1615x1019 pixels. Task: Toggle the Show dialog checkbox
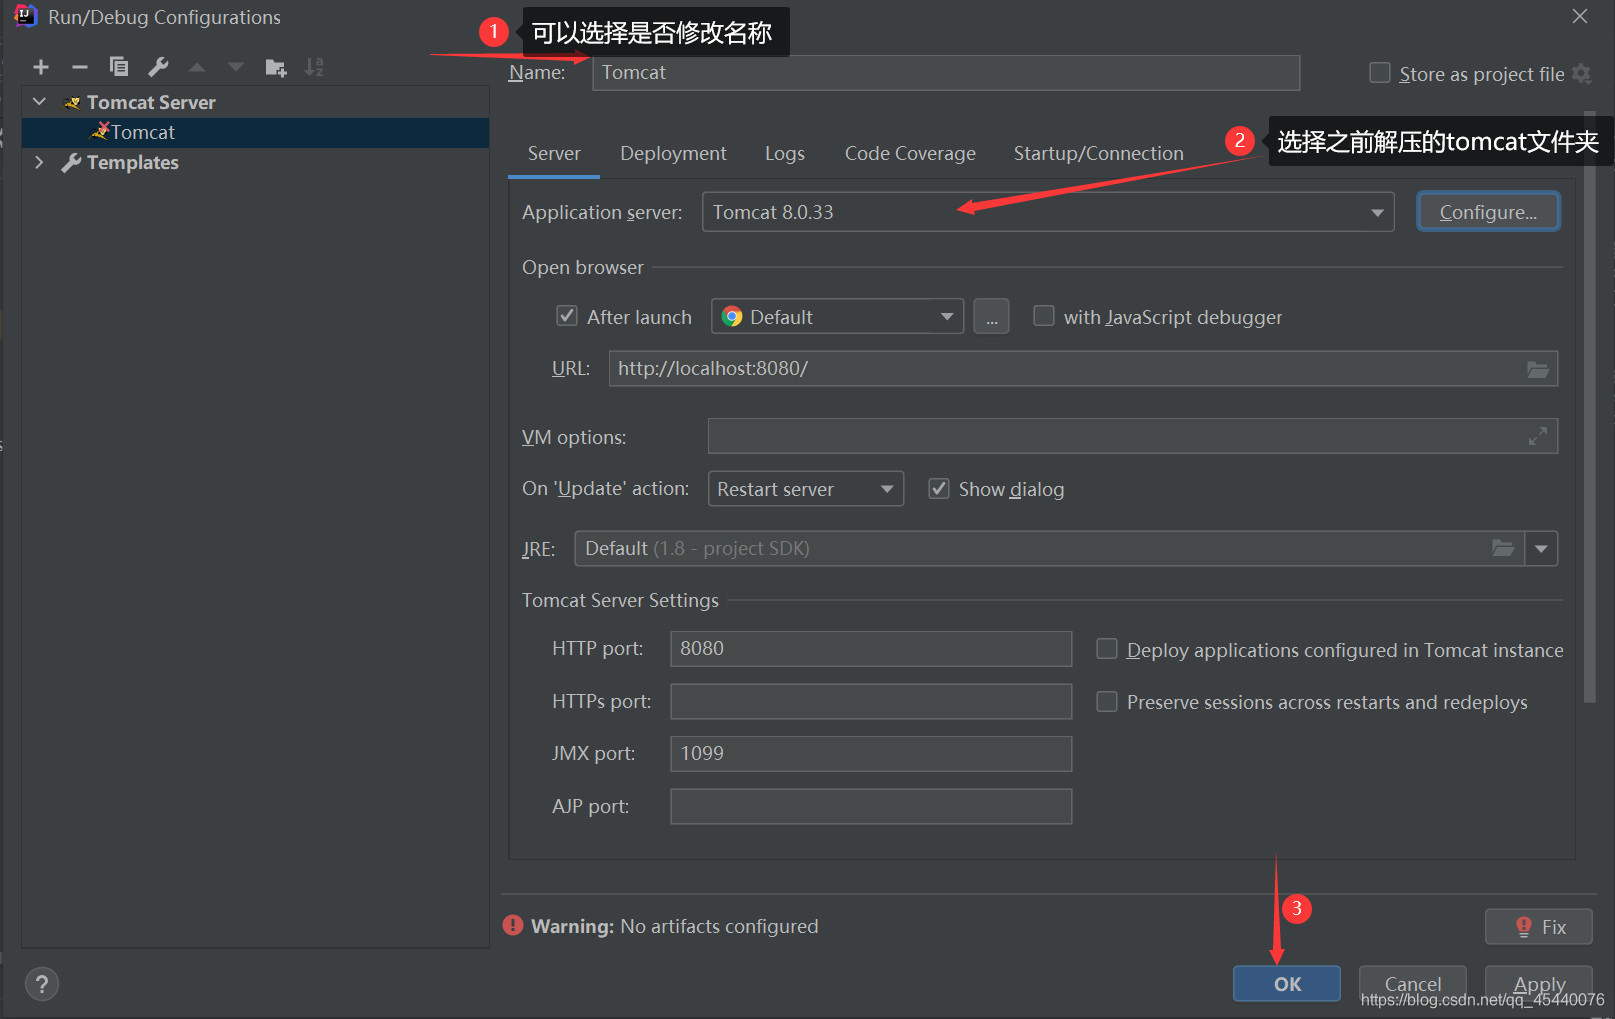pos(939,488)
